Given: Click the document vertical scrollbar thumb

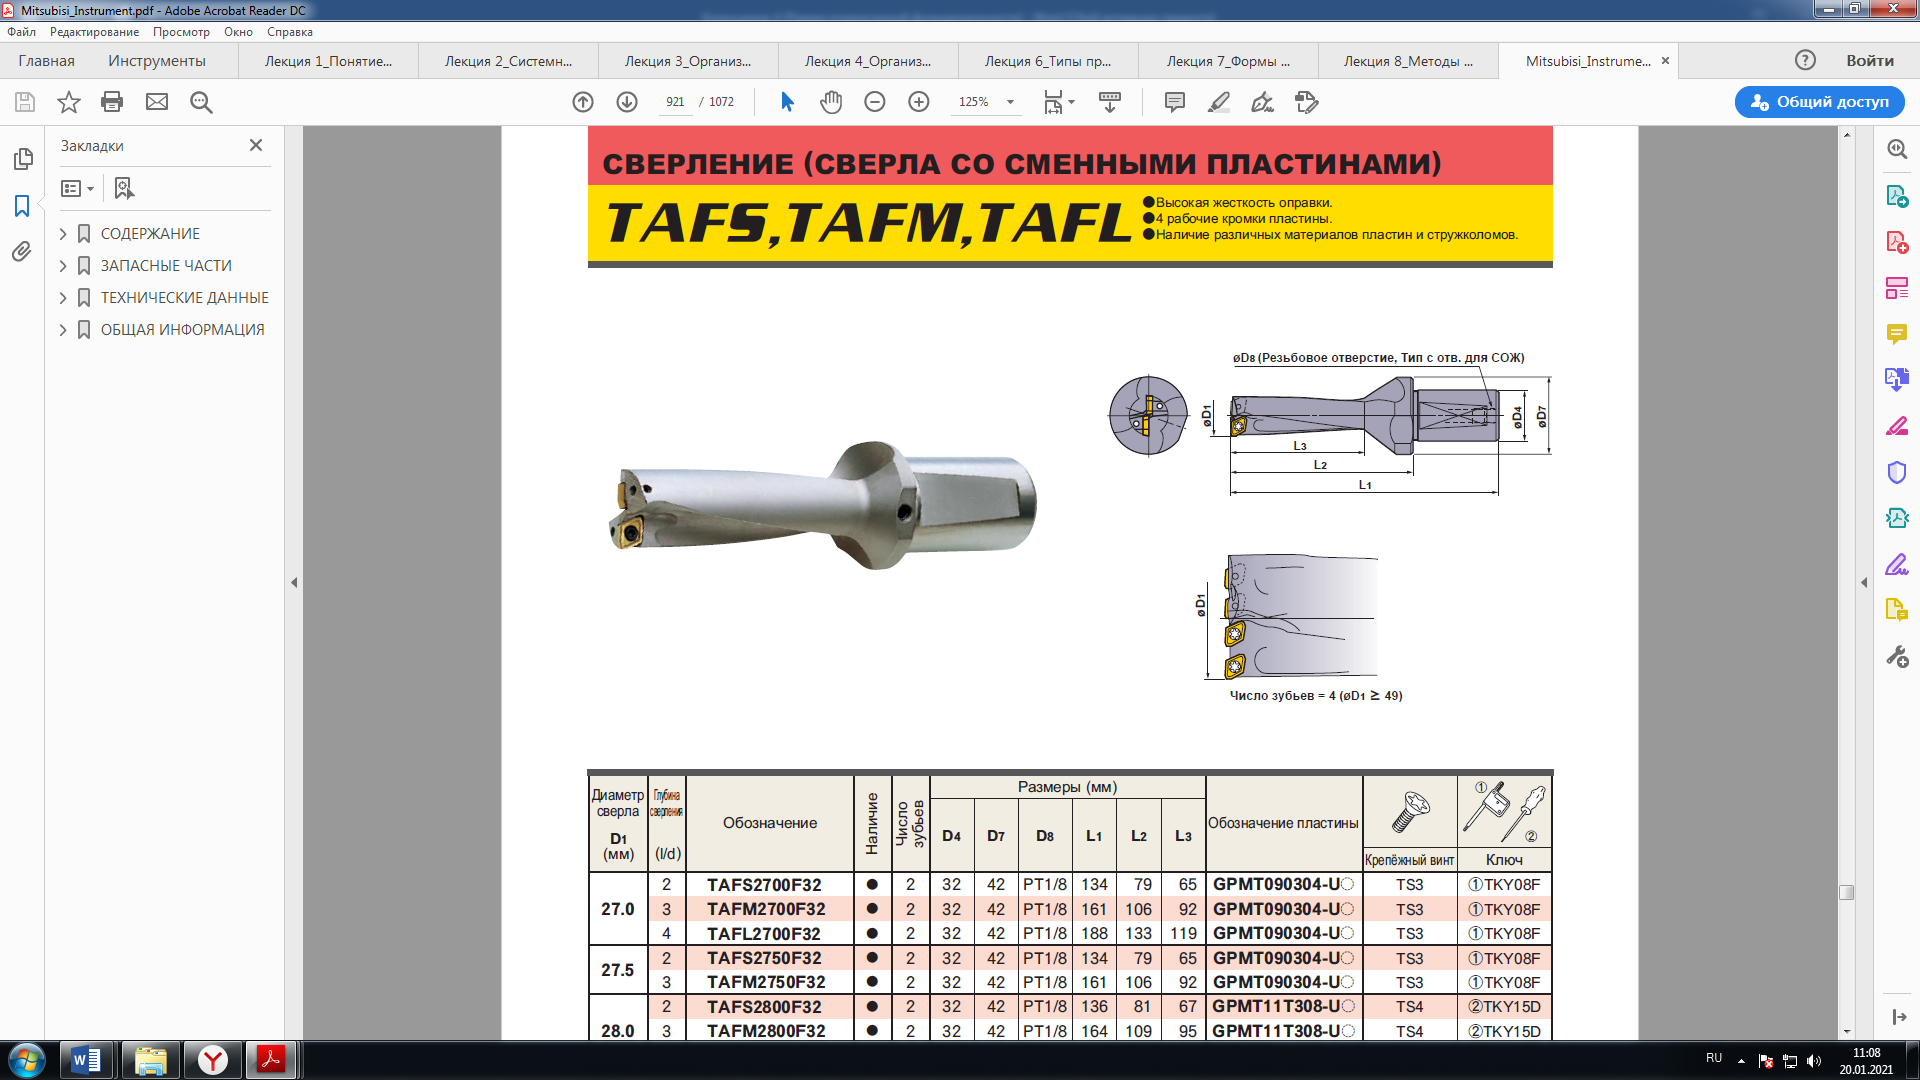Looking at the screenshot, I should click(x=1846, y=892).
